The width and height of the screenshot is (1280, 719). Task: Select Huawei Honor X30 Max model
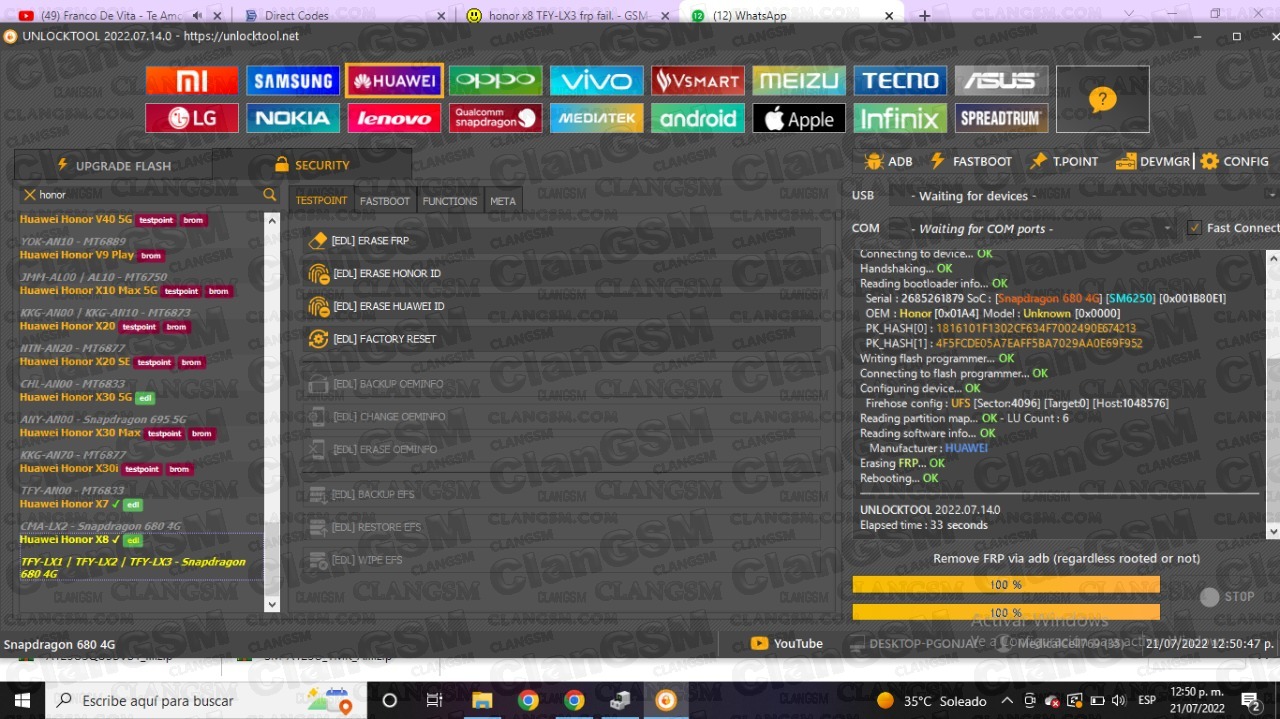pos(80,433)
